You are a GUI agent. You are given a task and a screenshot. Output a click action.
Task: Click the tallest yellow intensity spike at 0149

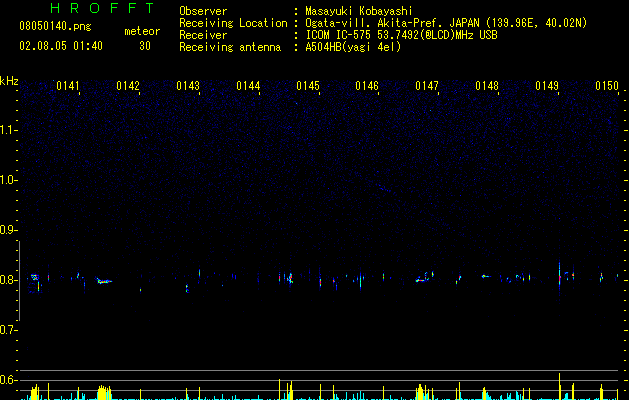(559, 386)
